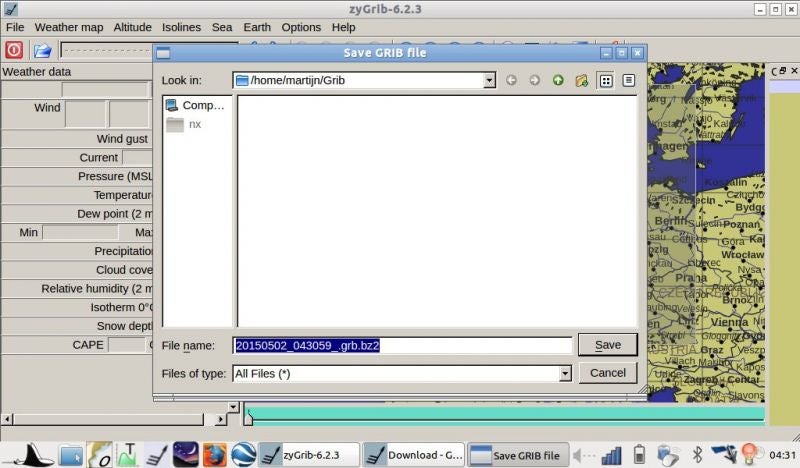Screen dimensions: 800x468
Task: Click the zyGrib application icon in title bar
Action: 11,9
